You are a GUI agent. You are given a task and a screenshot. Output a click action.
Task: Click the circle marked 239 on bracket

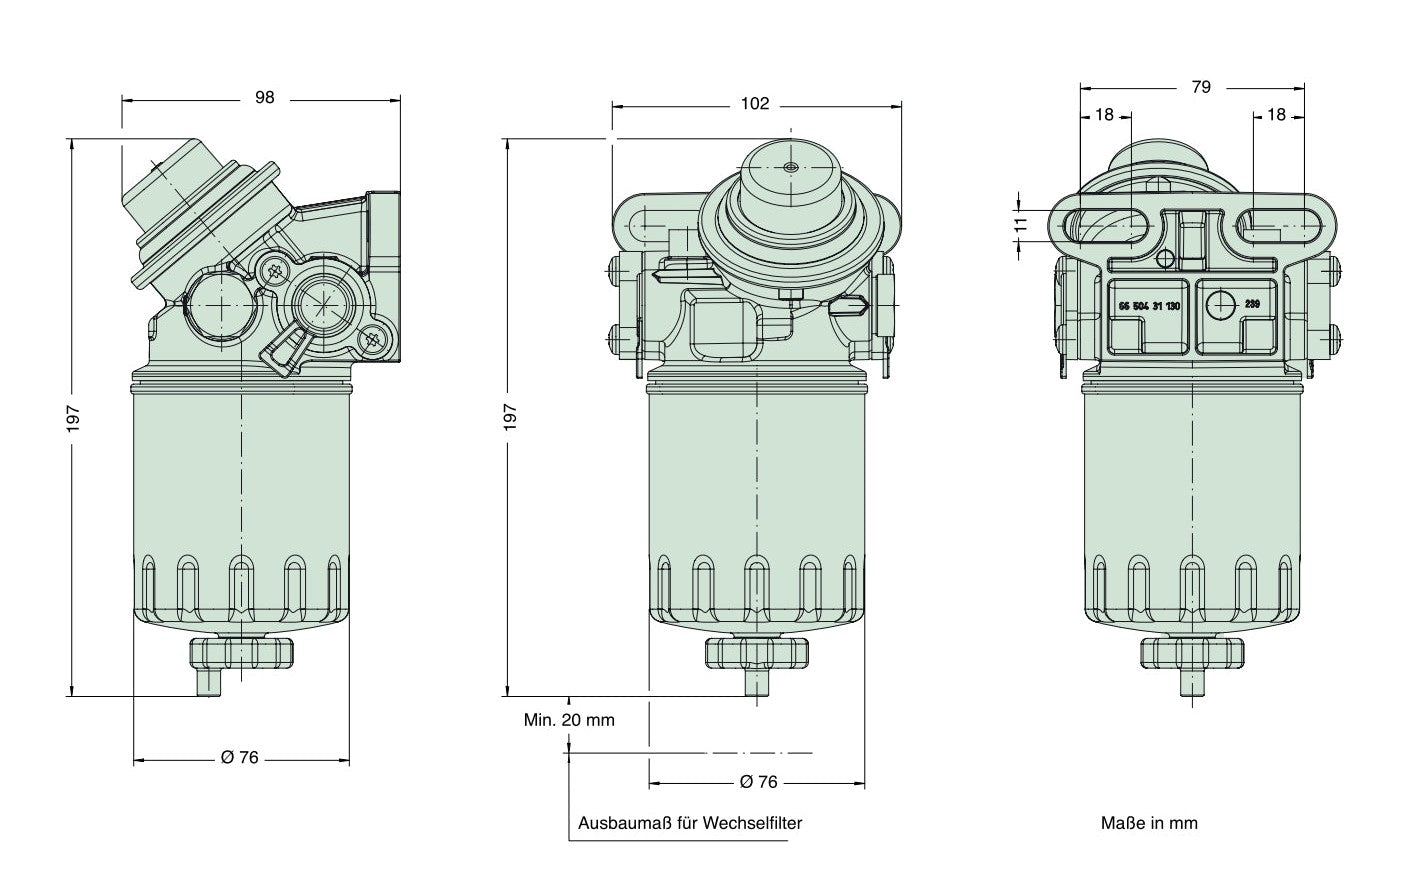pos(1227,305)
